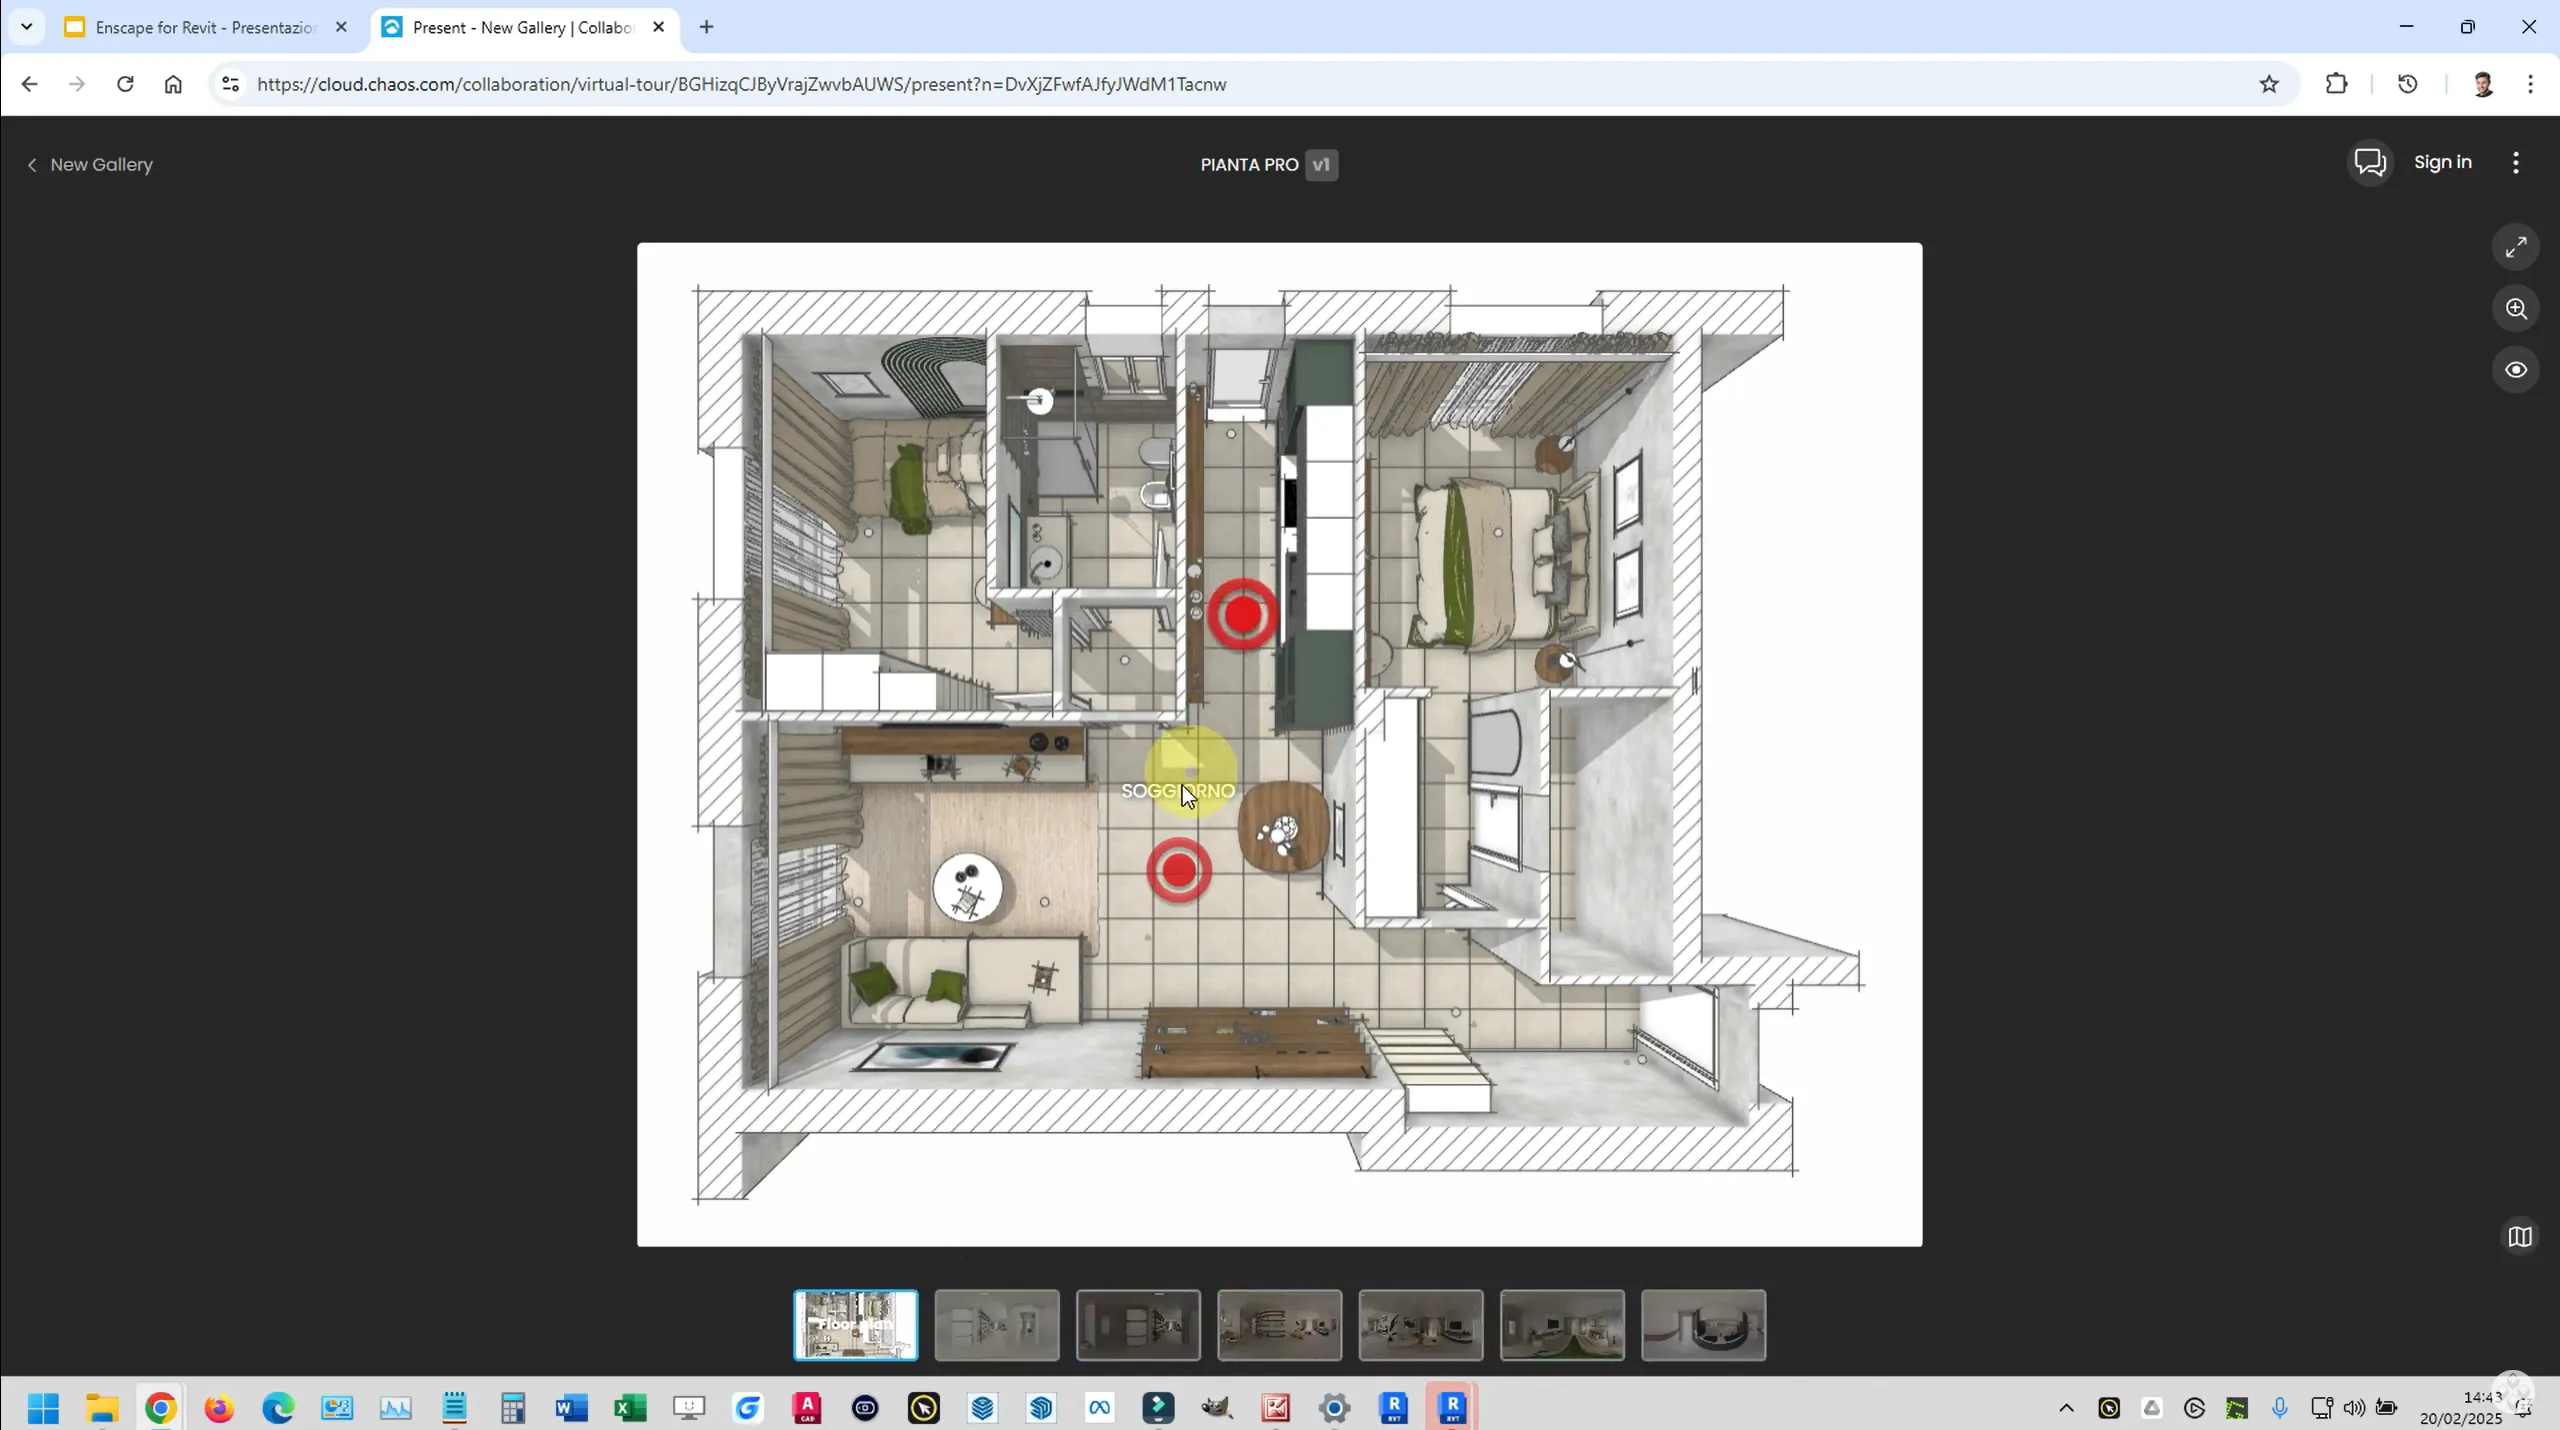Image resolution: width=2560 pixels, height=1430 pixels.
Task: Open the browser extensions puzzle icon
Action: (2336, 84)
